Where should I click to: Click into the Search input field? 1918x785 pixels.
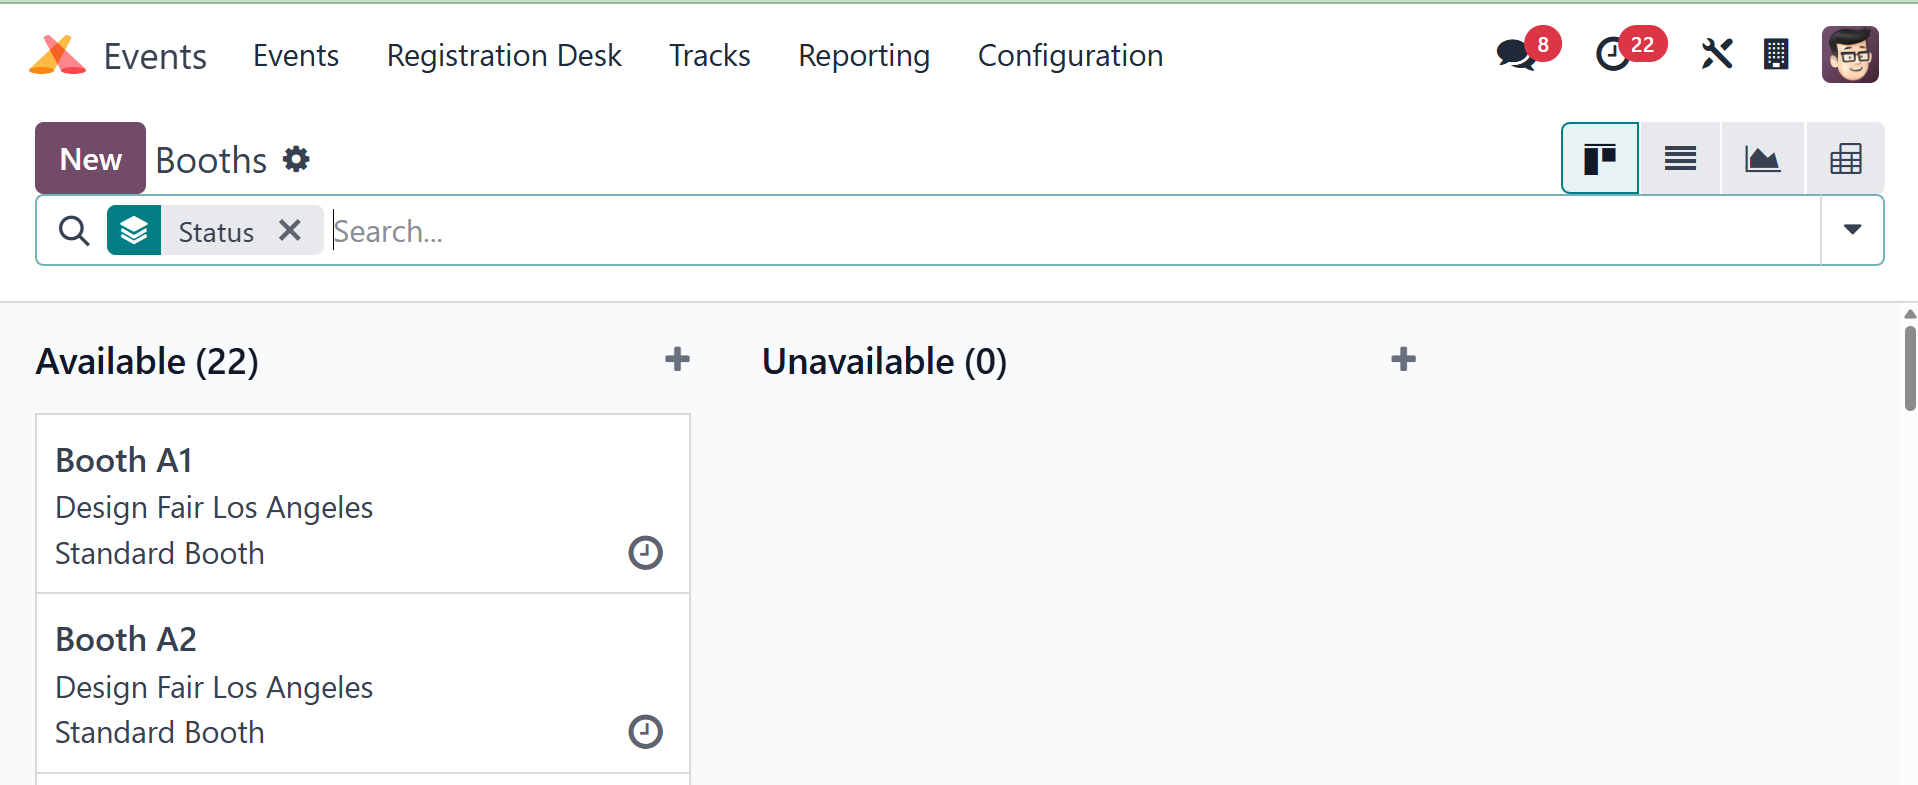click(1070, 231)
